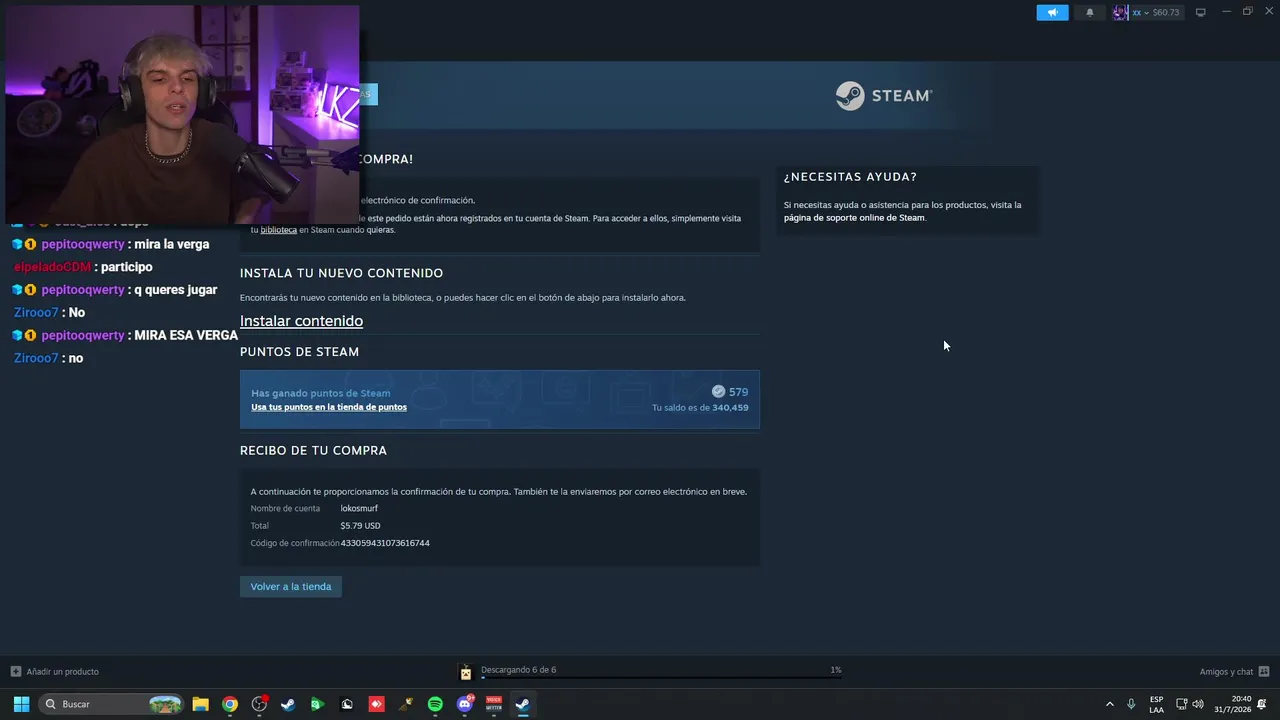Viewport: 1280px width, 720px height.
Task: Open the volume tray icon
Action: (x=1198, y=704)
